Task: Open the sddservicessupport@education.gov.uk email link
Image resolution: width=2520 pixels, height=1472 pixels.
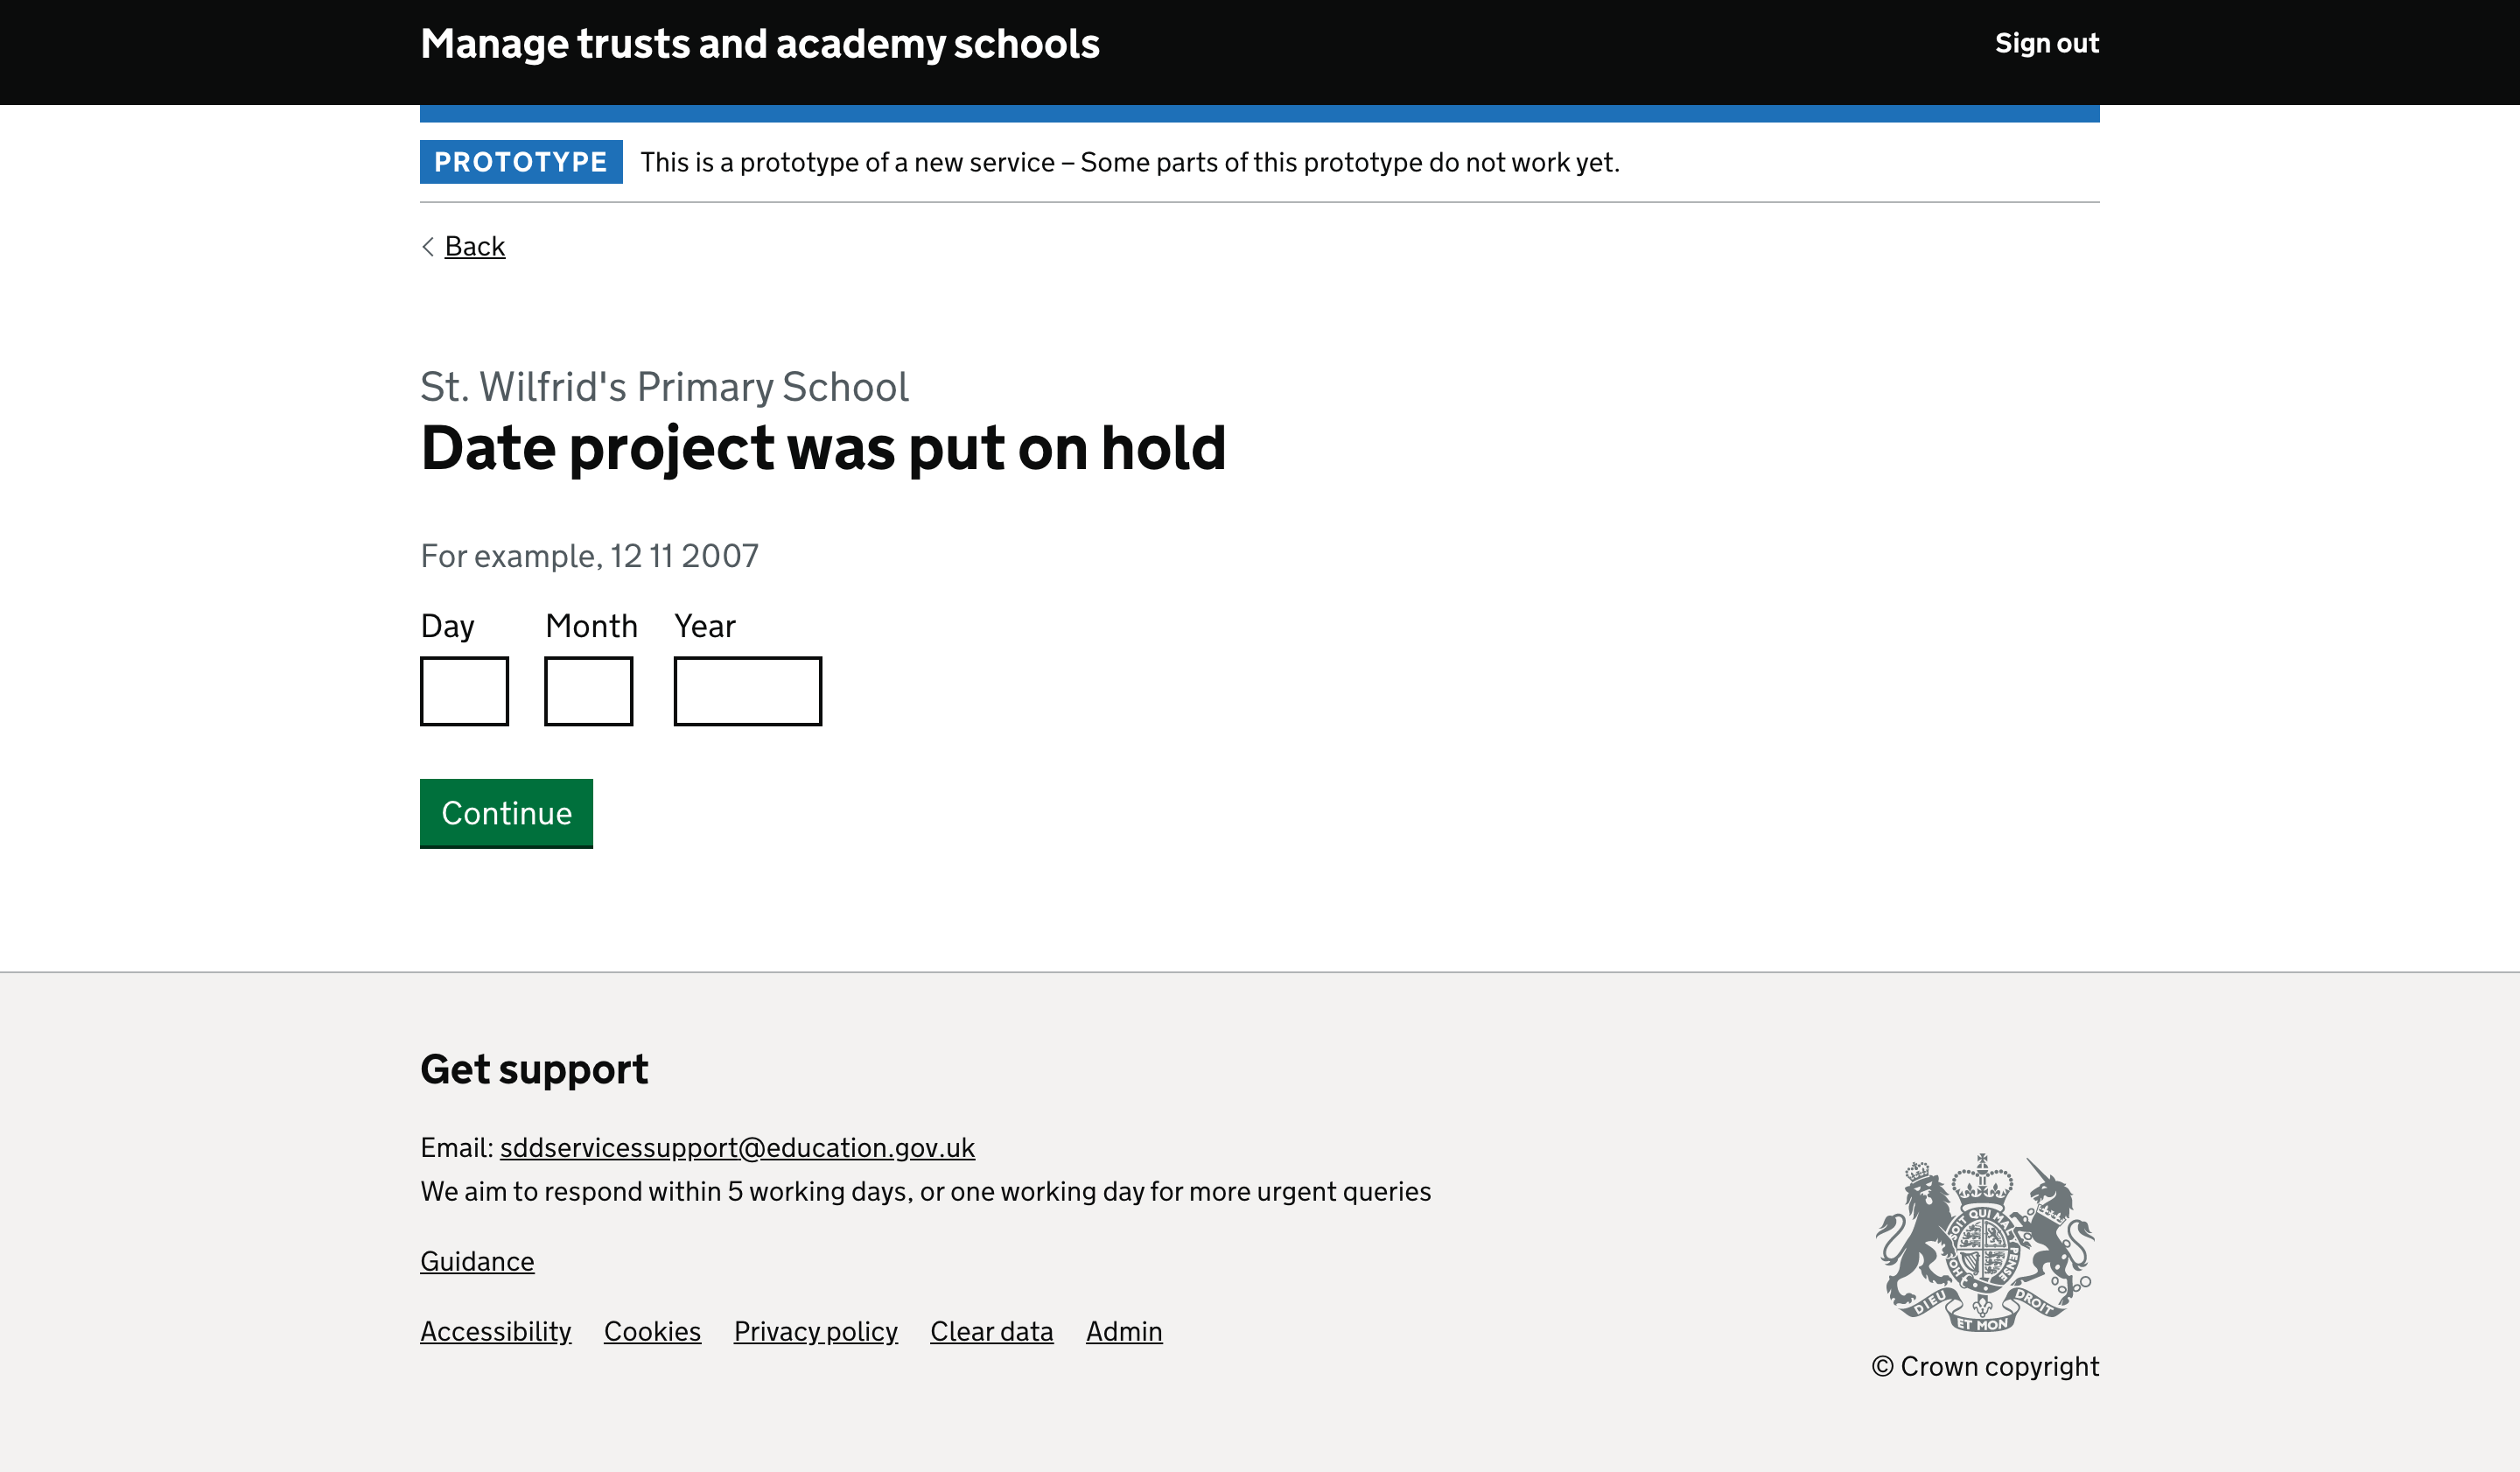Action: [736, 1148]
